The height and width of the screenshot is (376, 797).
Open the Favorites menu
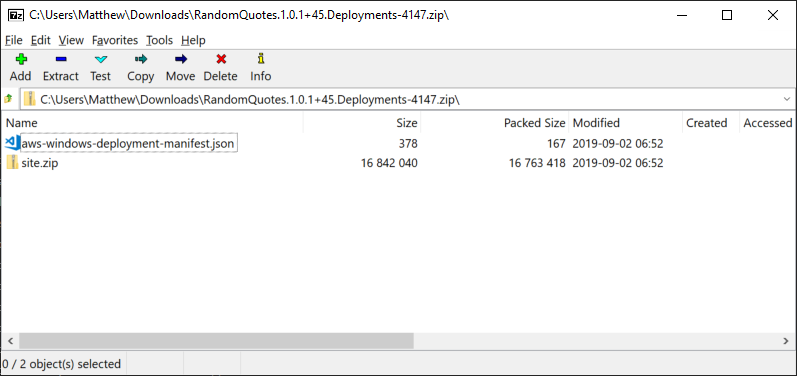[115, 40]
